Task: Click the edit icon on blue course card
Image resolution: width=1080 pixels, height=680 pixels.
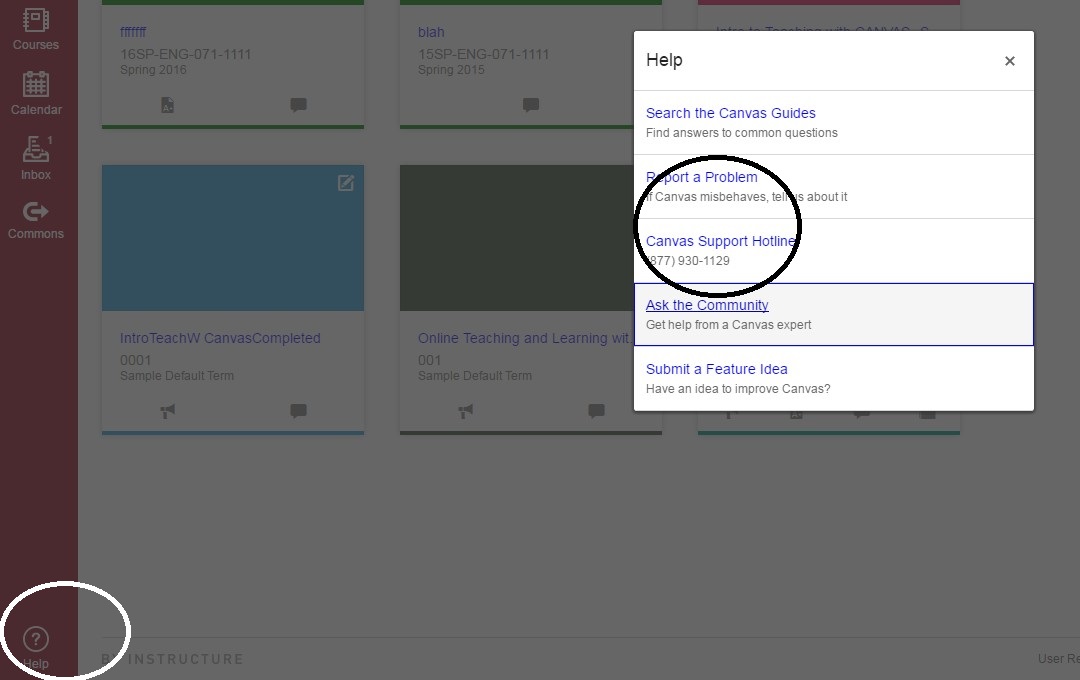Action: [x=346, y=183]
